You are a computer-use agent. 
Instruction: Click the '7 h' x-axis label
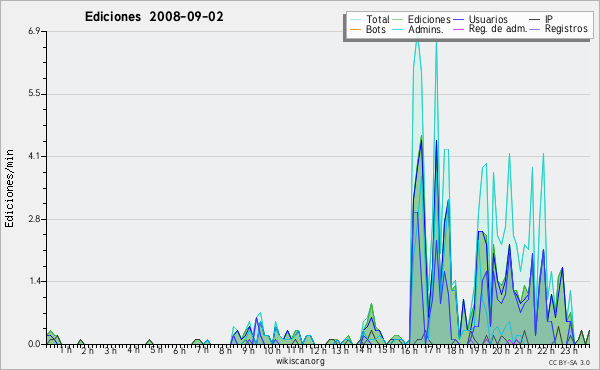[x=202, y=350]
